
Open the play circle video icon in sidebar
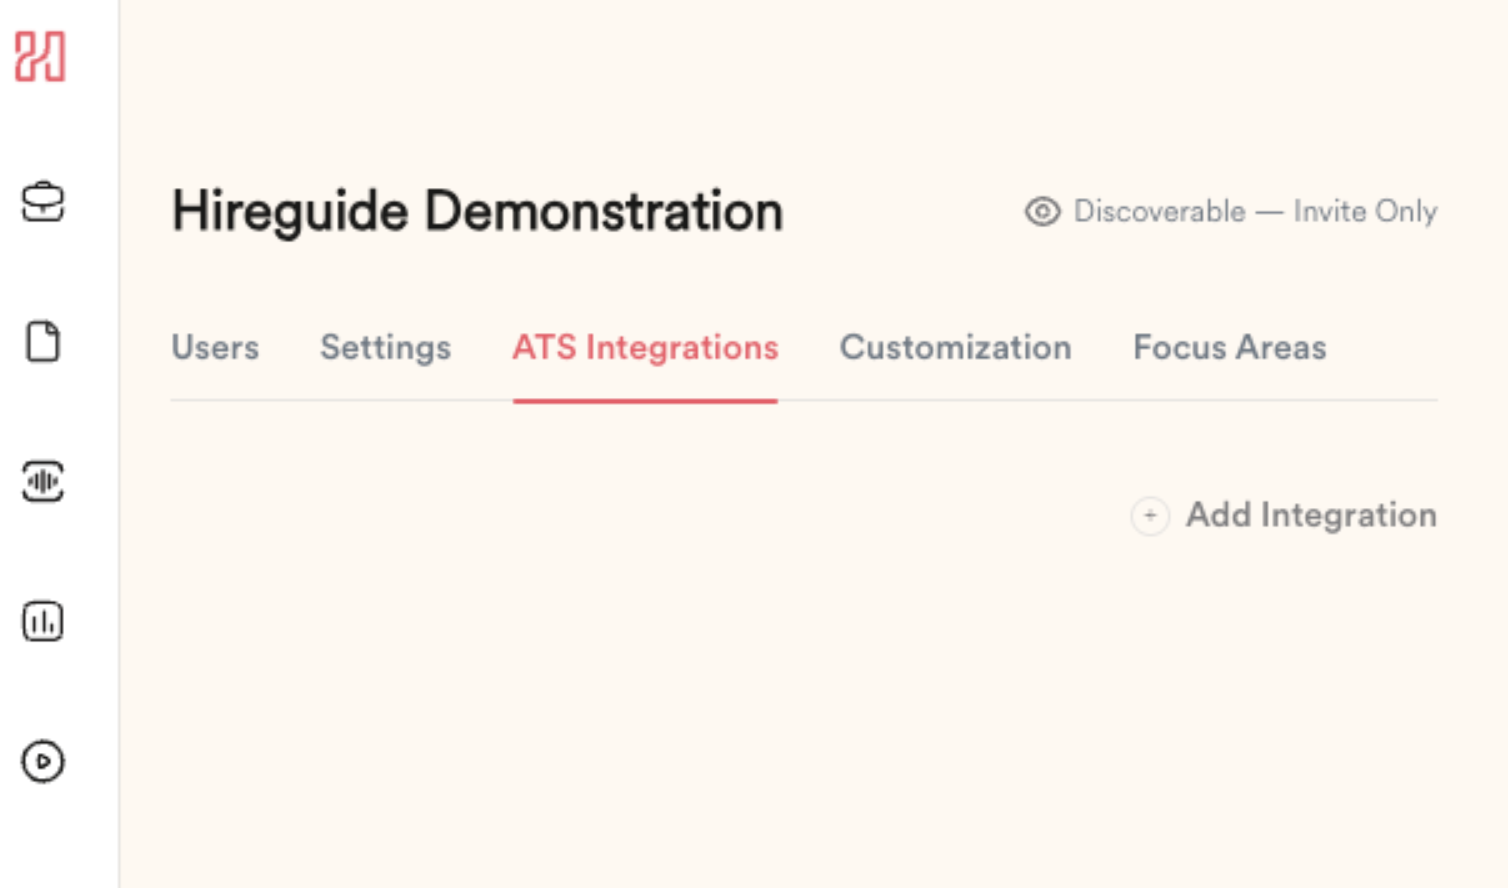(x=42, y=761)
